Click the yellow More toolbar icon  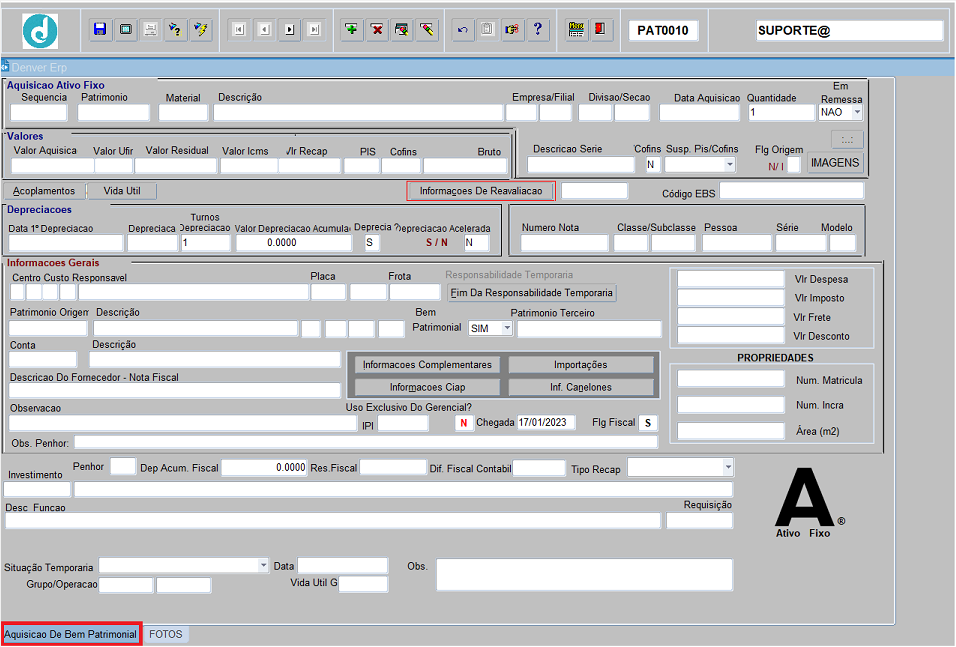click(576, 29)
